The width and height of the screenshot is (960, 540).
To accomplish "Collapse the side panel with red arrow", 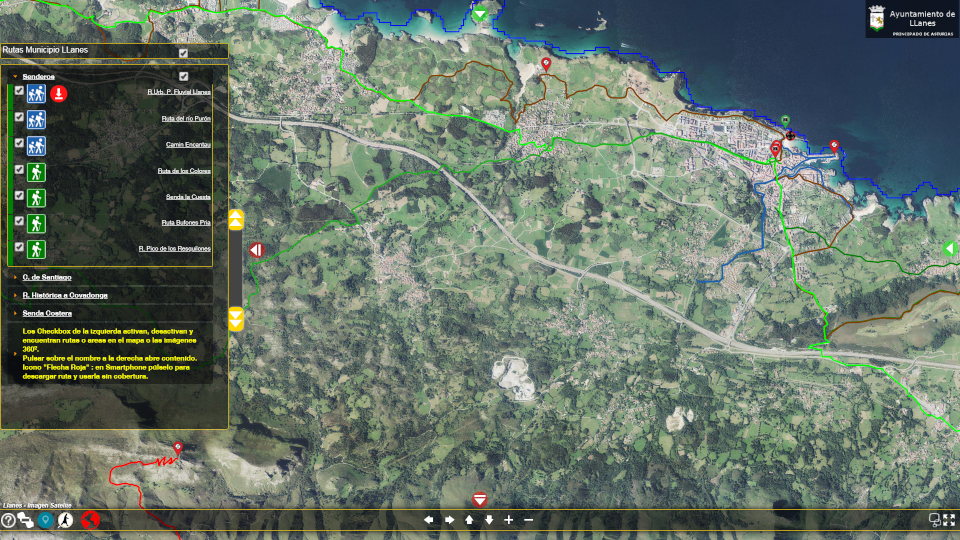I will (256, 250).
